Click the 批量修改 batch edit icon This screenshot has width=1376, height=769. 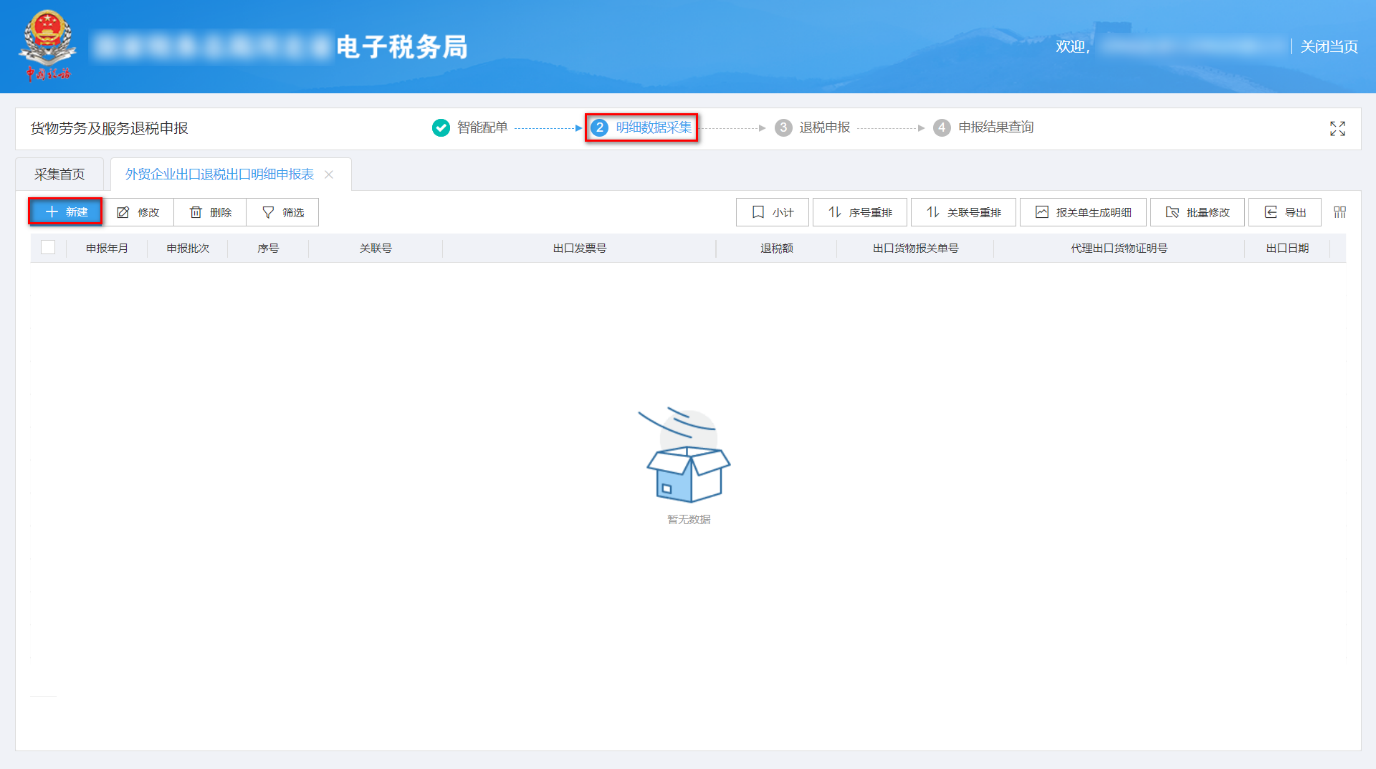tap(1197, 211)
